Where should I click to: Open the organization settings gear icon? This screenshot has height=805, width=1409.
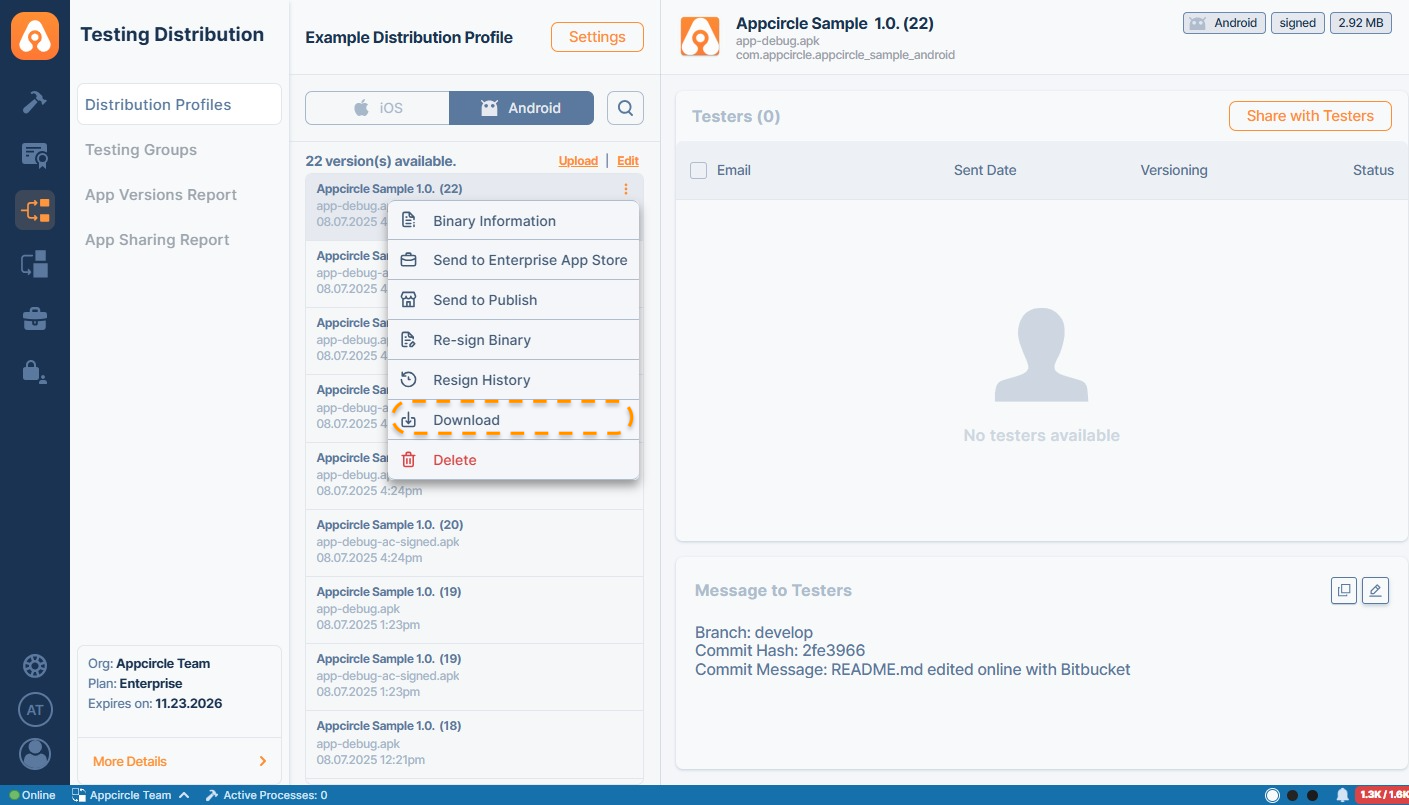click(x=35, y=666)
